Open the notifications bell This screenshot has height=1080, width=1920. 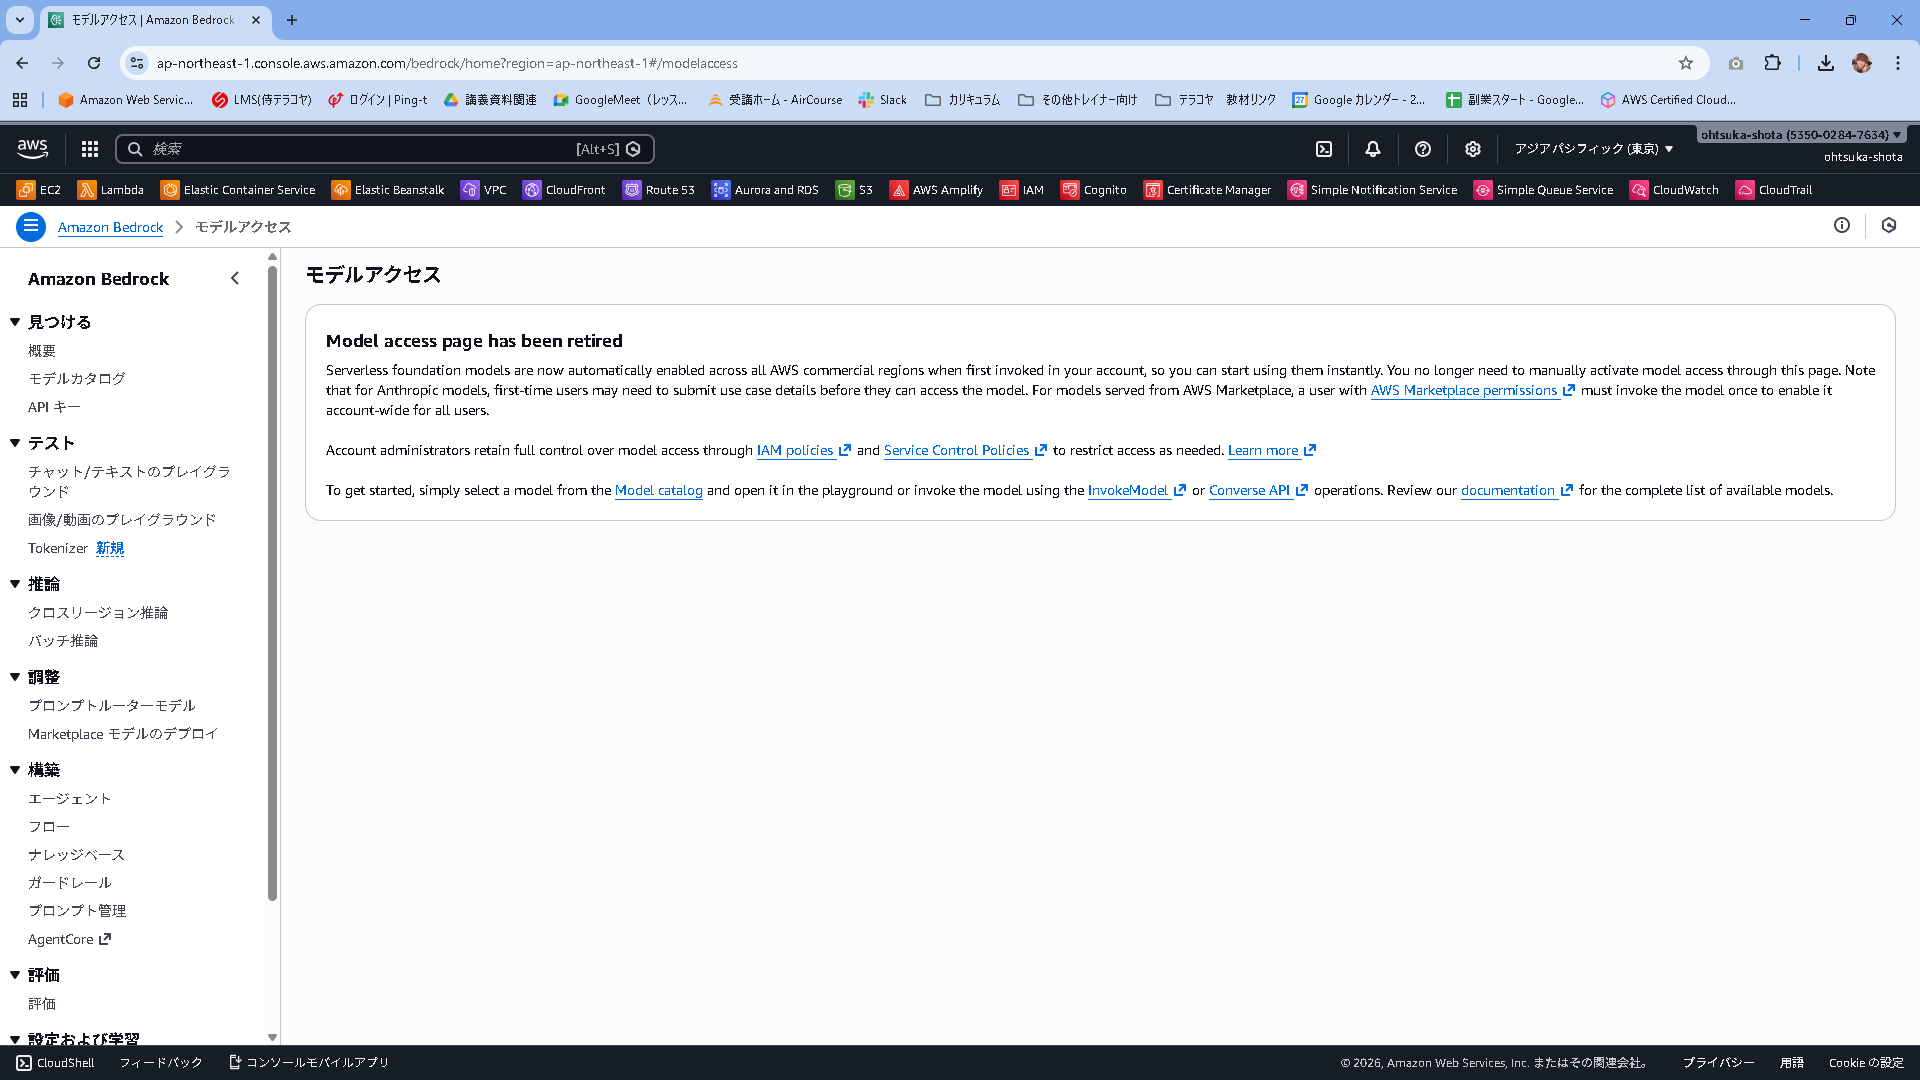point(1373,149)
